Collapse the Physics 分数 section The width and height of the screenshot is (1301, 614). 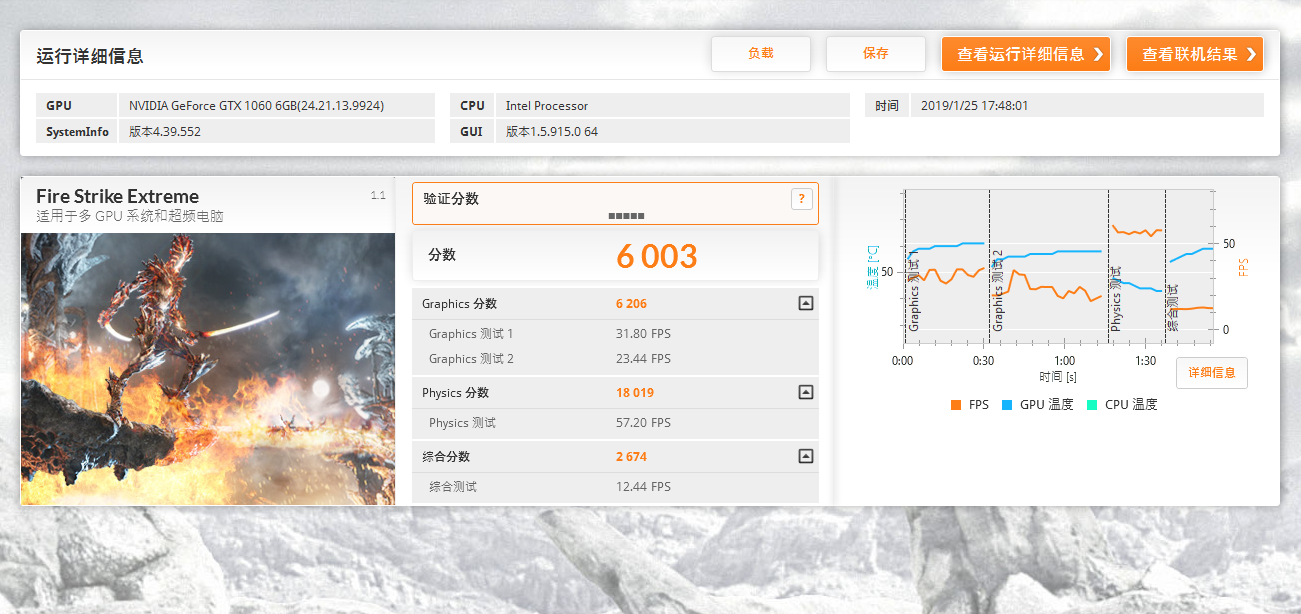pos(806,393)
